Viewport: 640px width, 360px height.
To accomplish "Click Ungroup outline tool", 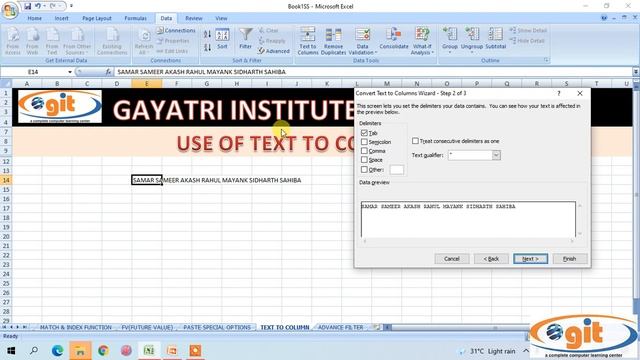I will tap(472, 40).
